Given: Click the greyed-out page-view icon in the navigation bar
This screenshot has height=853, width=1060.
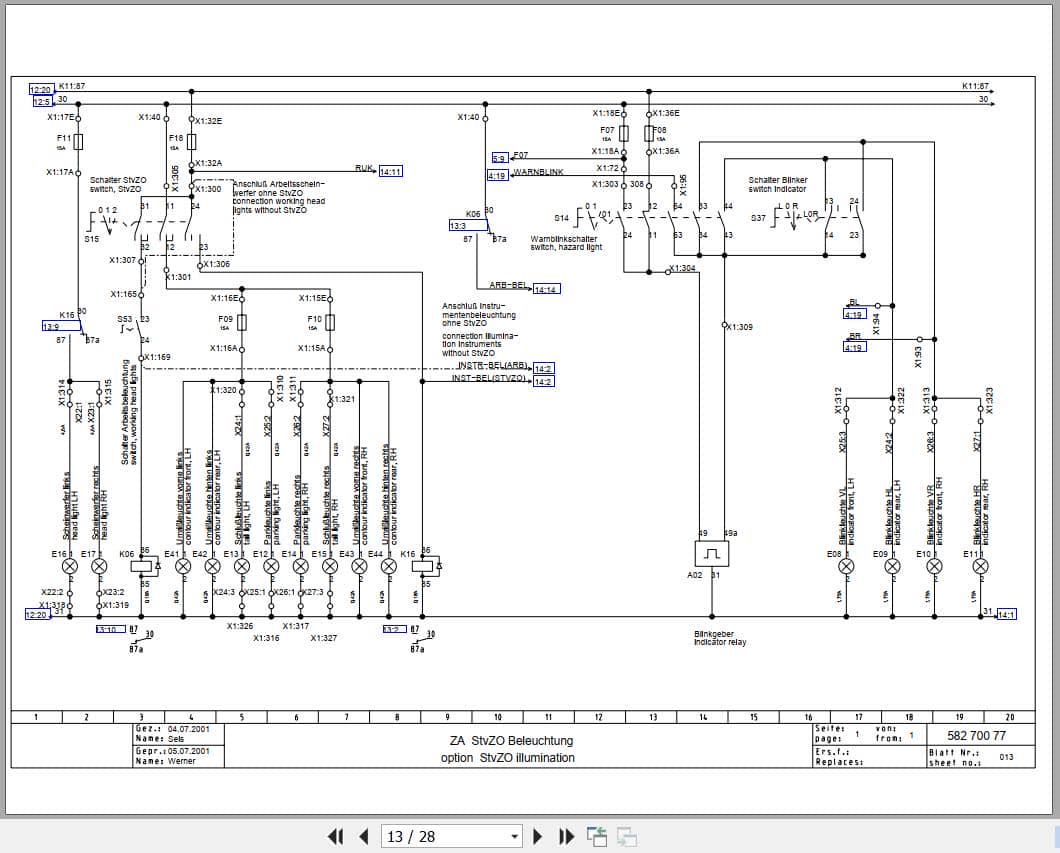Looking at the screenshot, I should pyautogui.click(x=627, y=837).
